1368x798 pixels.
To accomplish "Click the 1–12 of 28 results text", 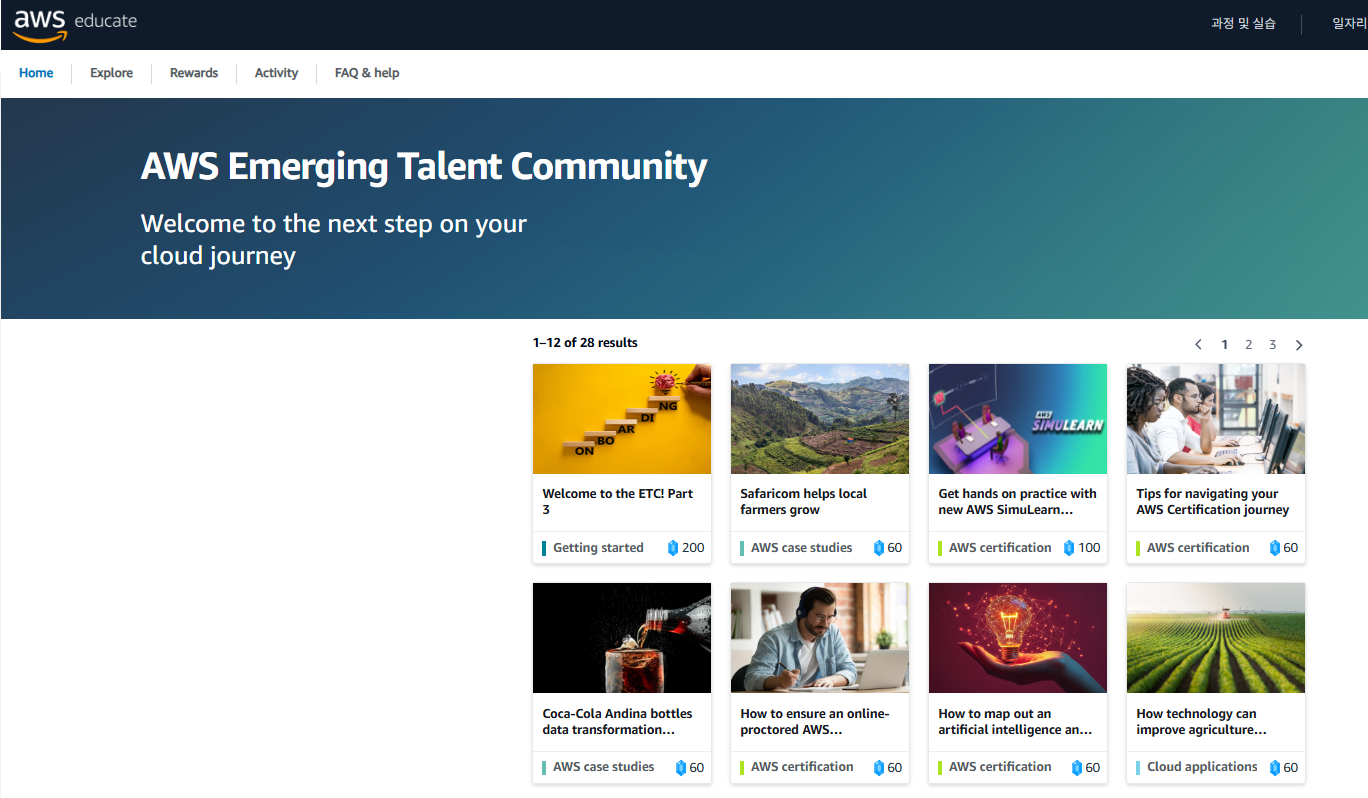I will coord(585,343).
